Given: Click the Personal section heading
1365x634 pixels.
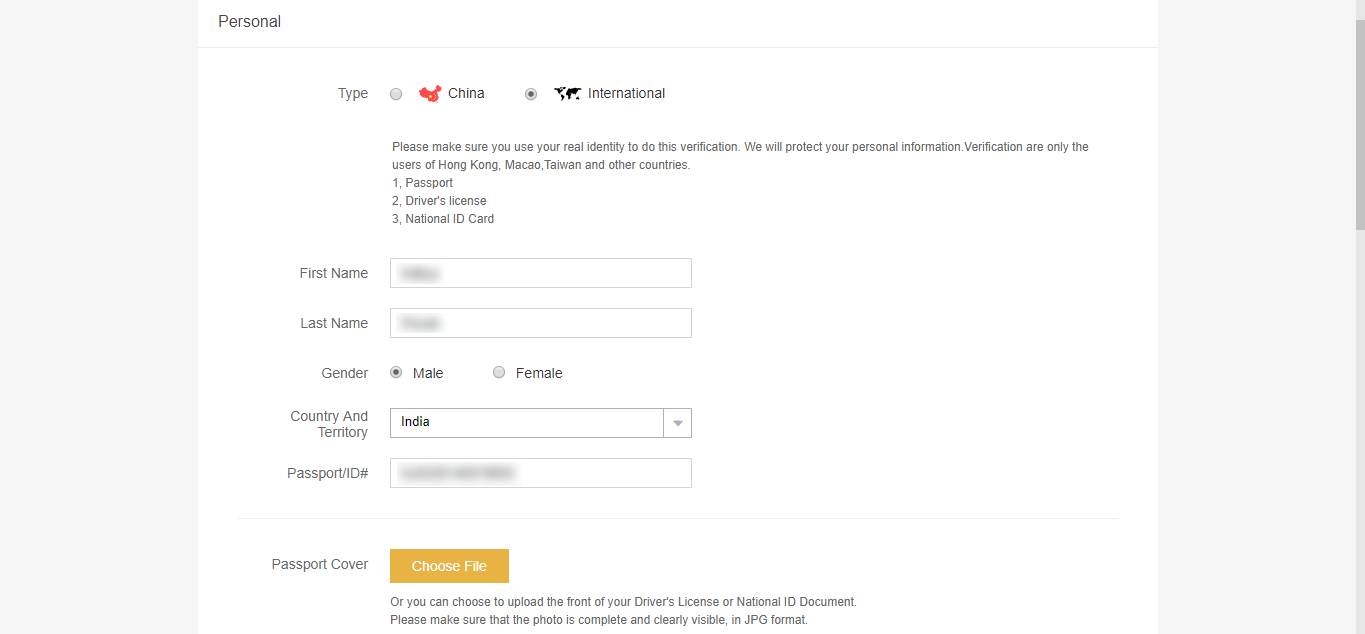Looking at the screenshot, I should point(249,22).
